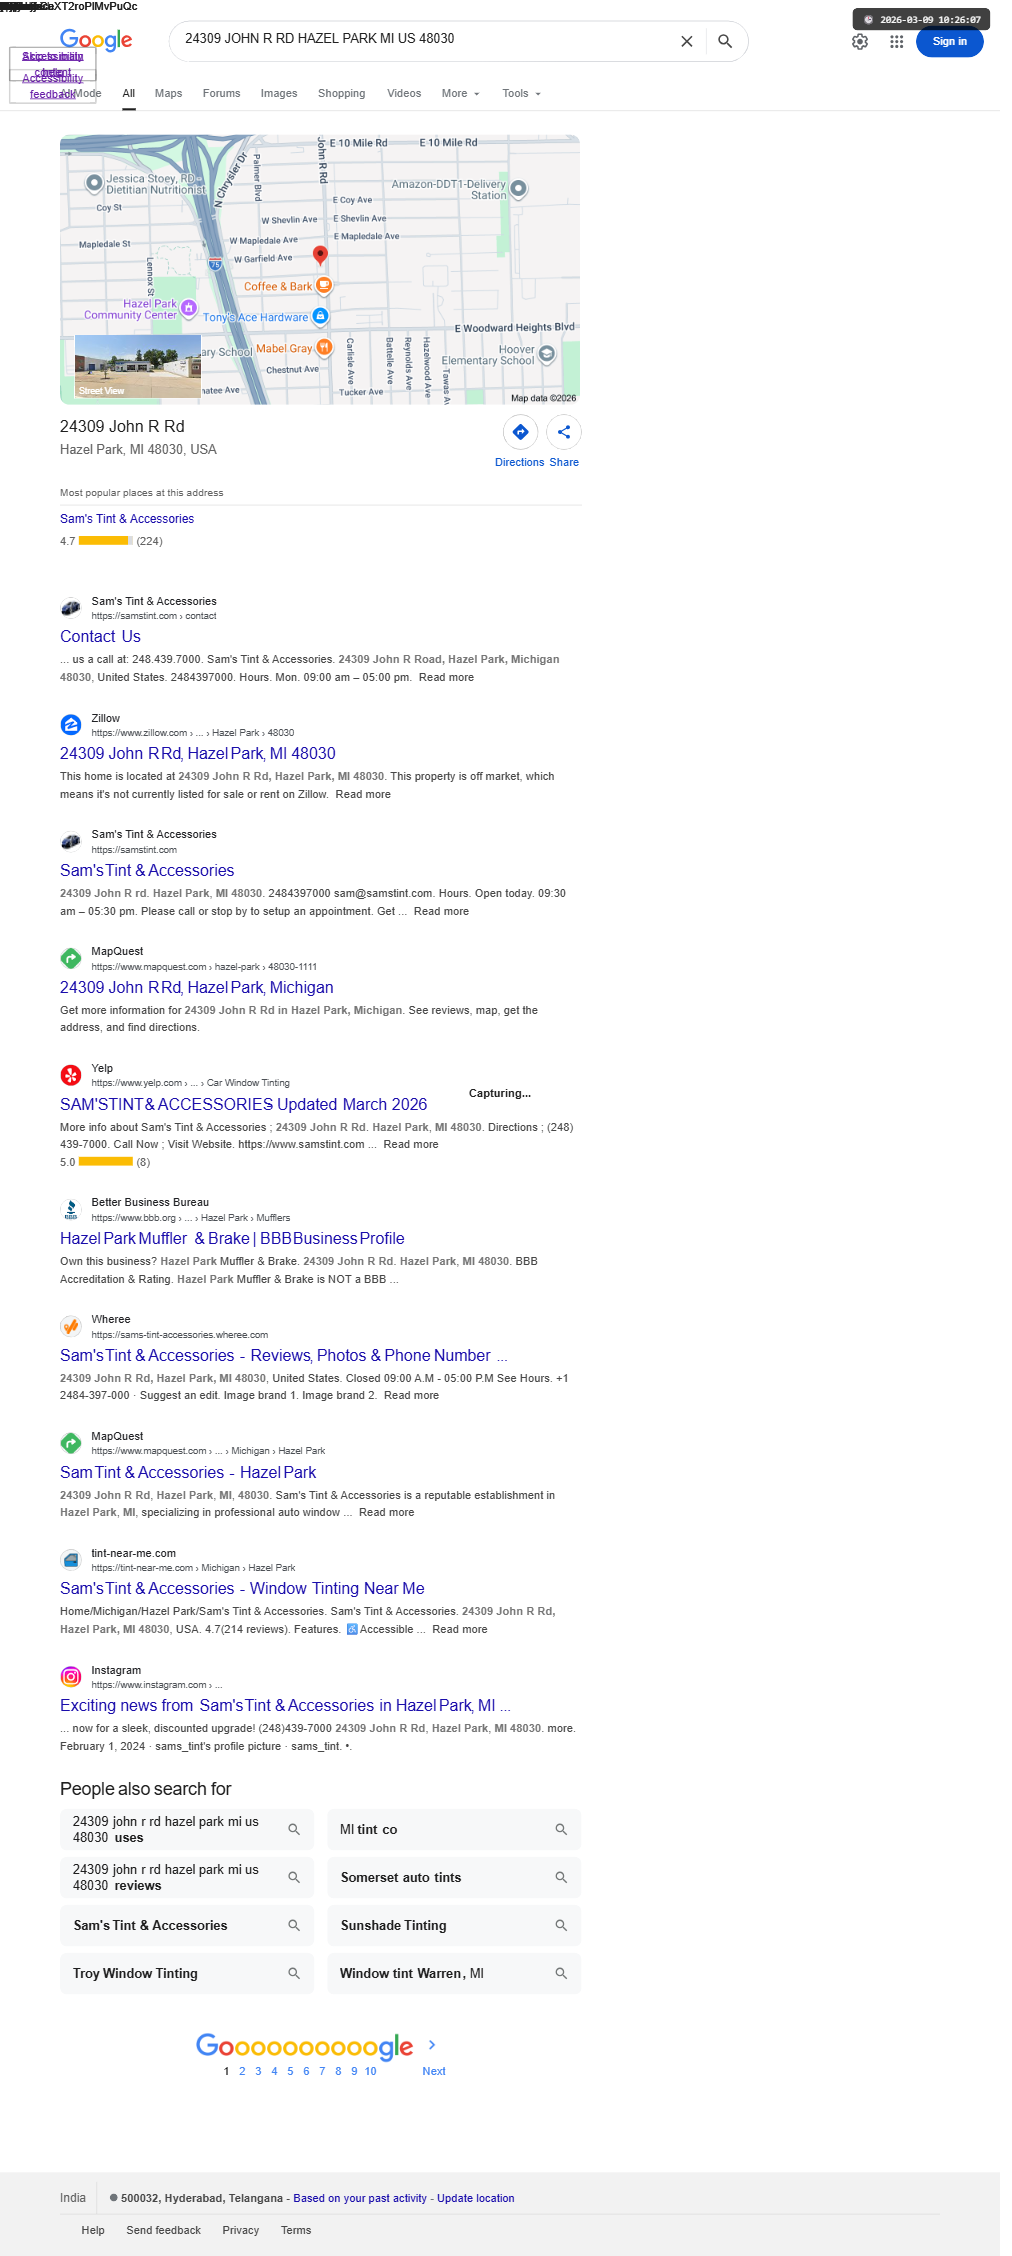Click the magnifier search icon
The image size is (1012, 2256).
tap(725, 42)
